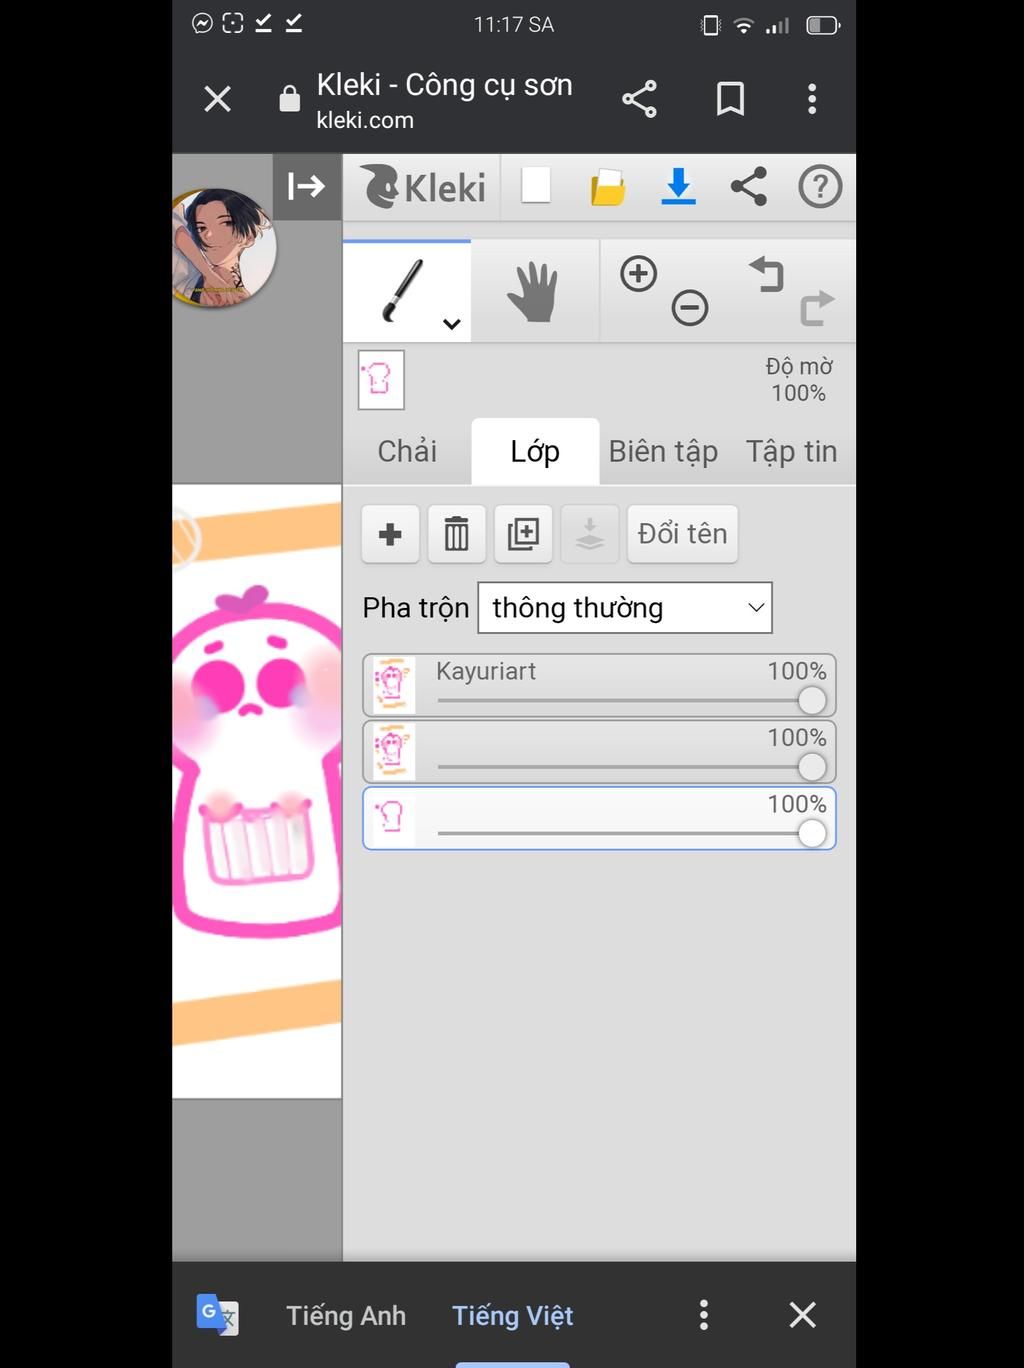Select the Kayuriart layer
The image size is (1024, 1368).
coord(599,685)
